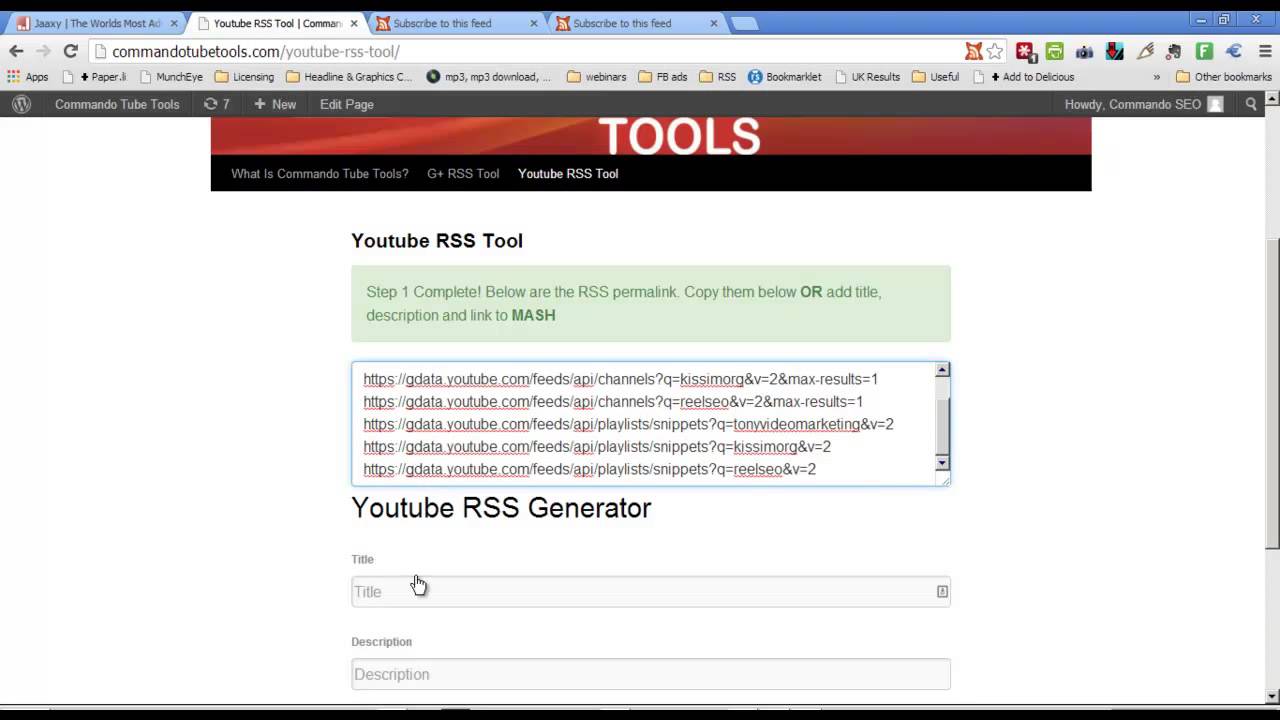
Task: Open the Bookmarklet bookmark
Action: point(784,76)
